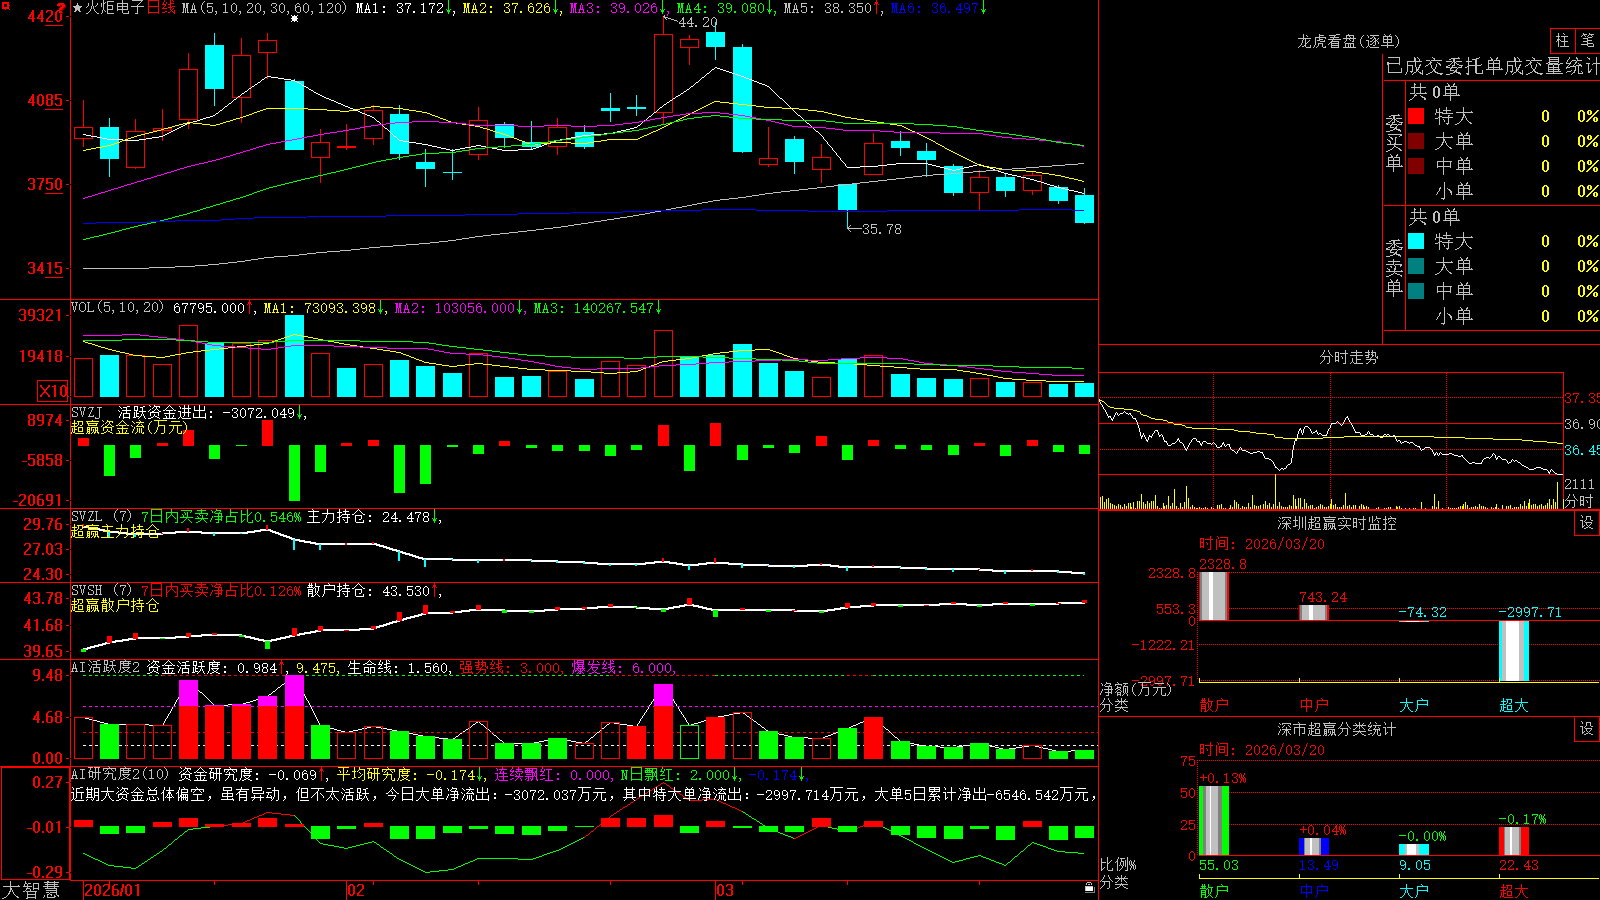Screen dimensions: 1600x900
Task: Open 设 settings for 深圳超赢实时监控
Action: pyautogui.click(x=1587, y=523)
